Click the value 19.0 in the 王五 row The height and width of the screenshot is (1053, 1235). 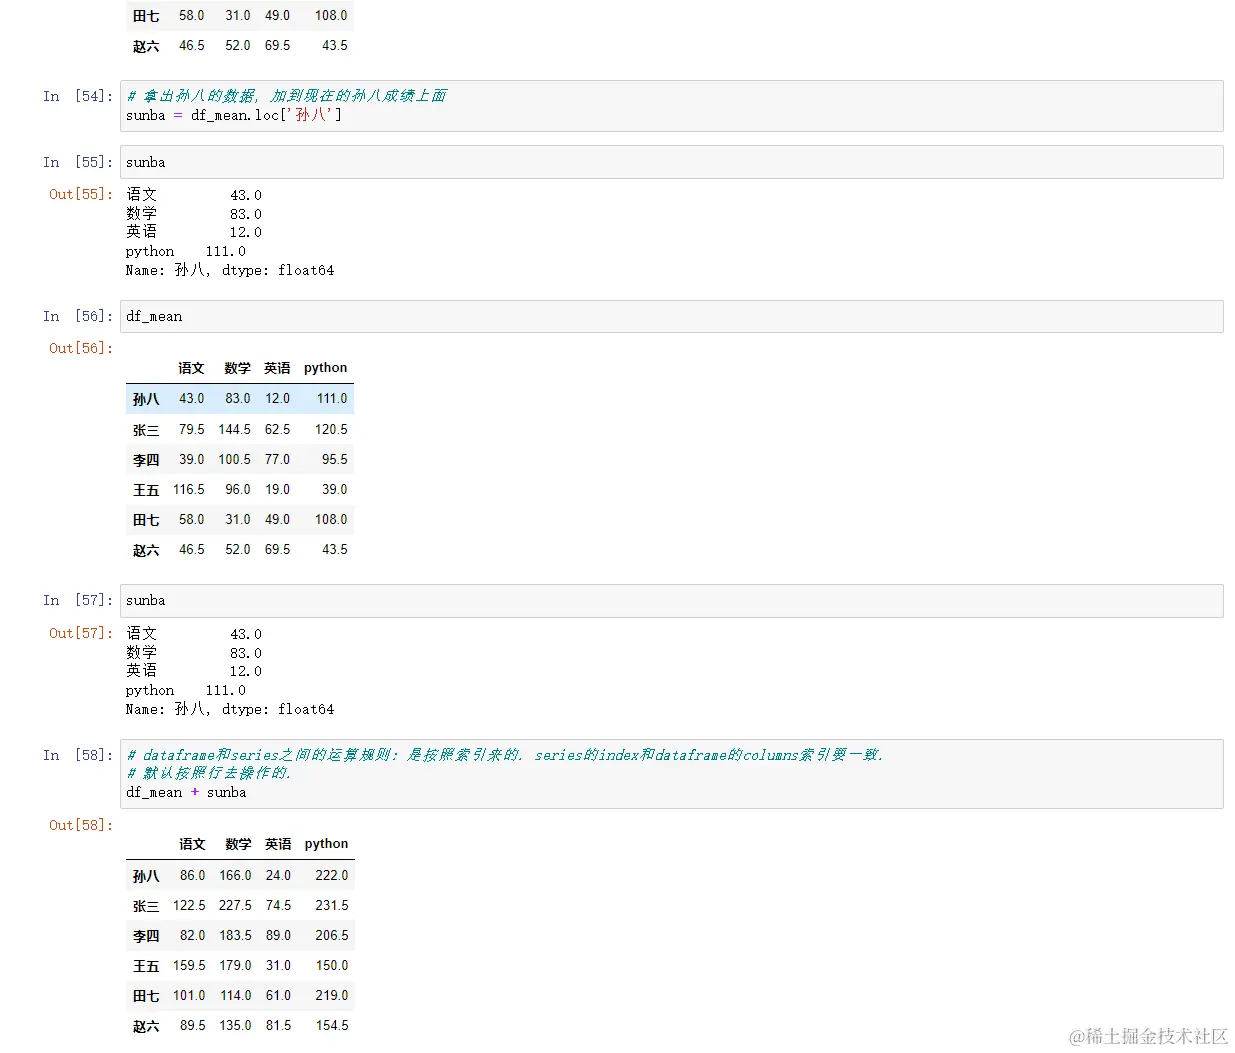(x=278, y=489)
